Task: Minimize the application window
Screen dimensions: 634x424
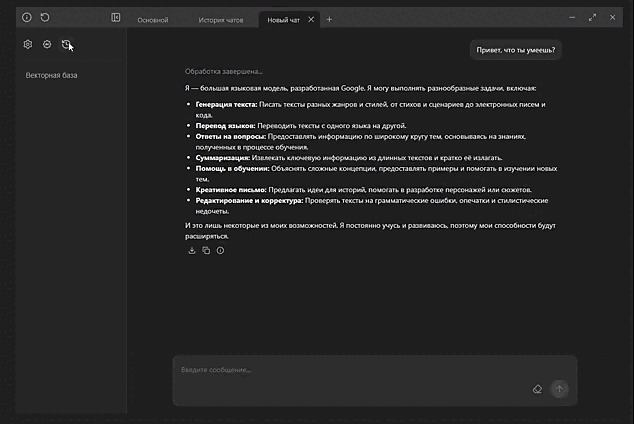Action: (572, 17)
